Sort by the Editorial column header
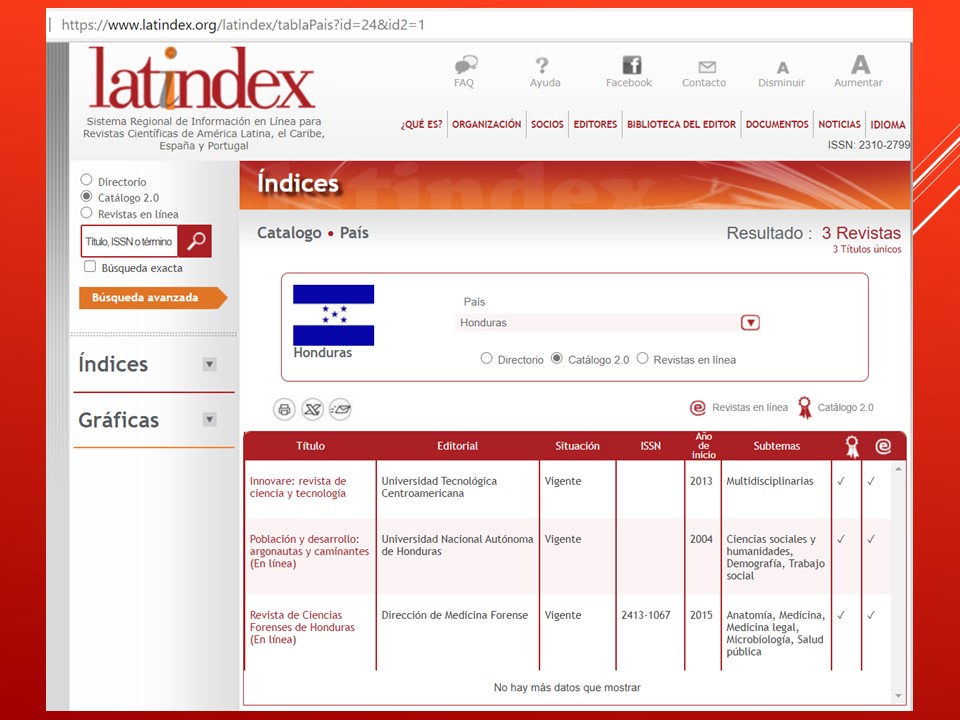960x720 pixels. coord(457,446)
